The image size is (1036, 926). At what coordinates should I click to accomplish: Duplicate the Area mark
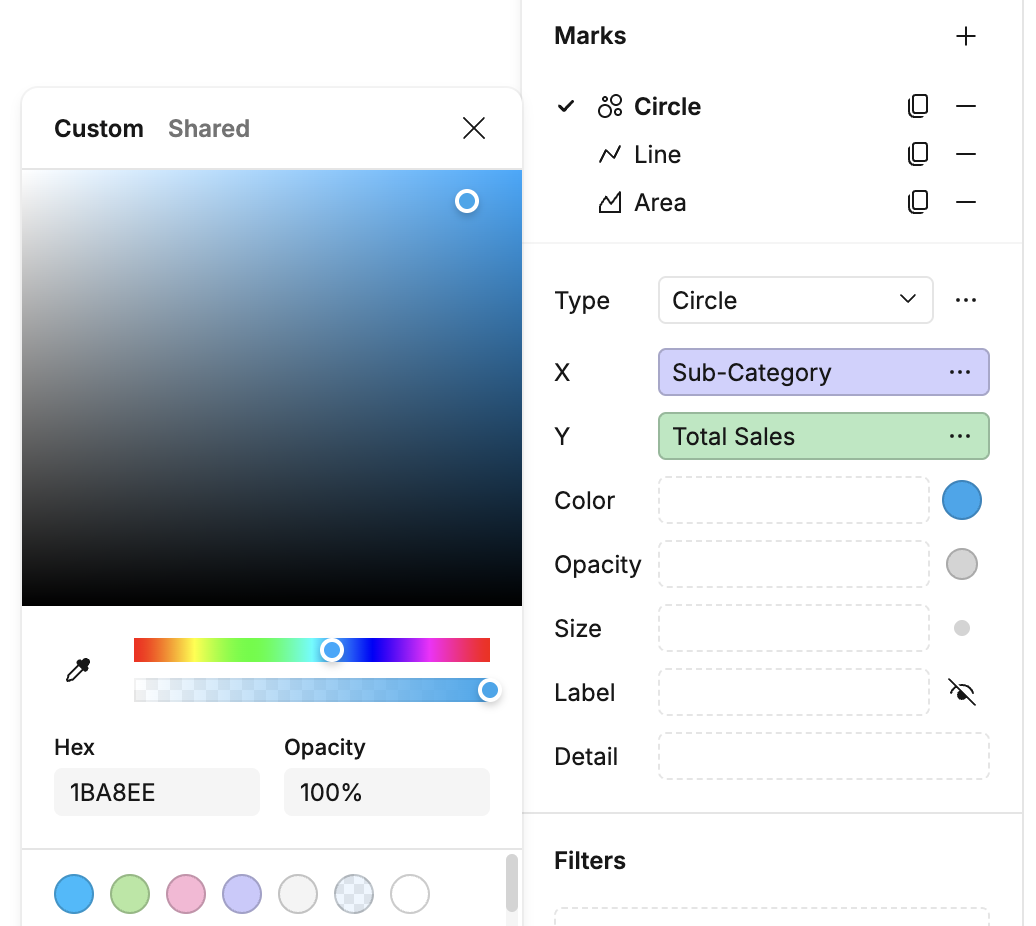click(x=918, y=202)
